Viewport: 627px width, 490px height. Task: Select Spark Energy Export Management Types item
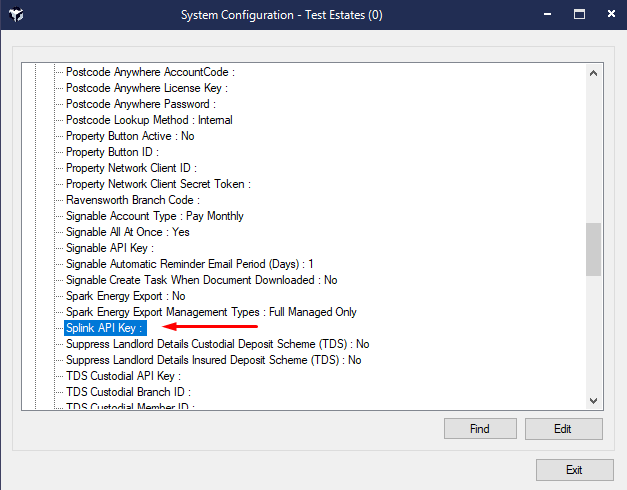coord(210,312)
